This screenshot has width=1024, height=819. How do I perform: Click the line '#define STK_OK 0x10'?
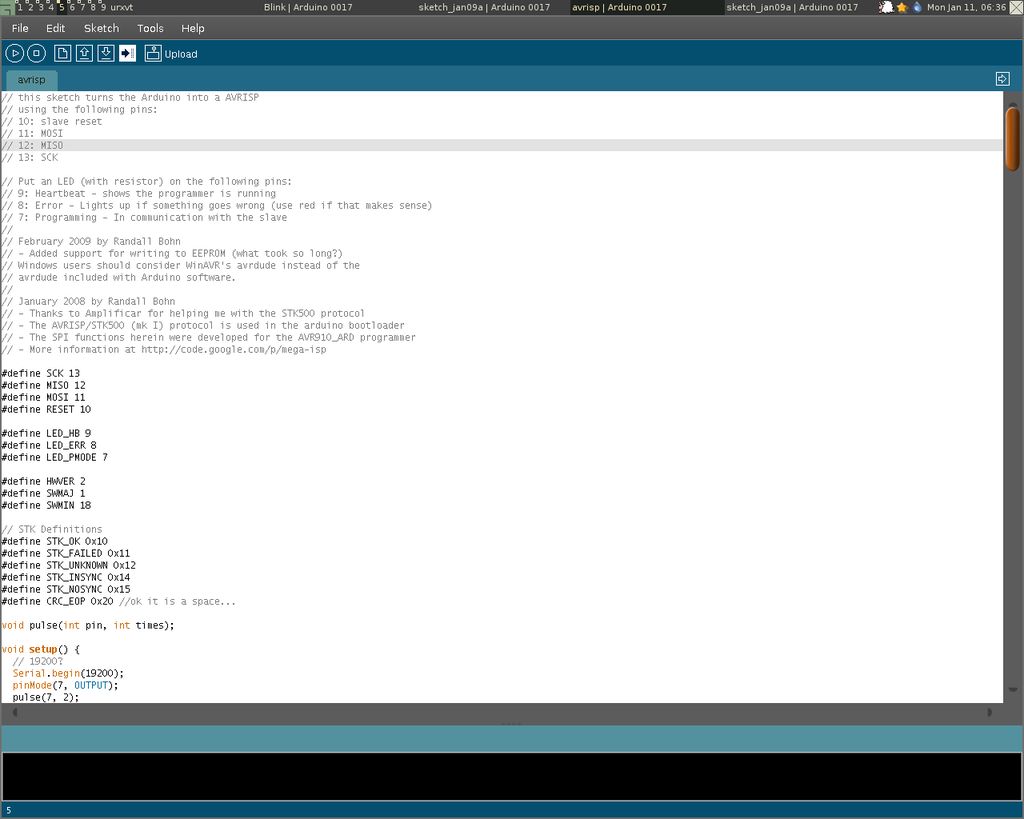coord(54,541)
